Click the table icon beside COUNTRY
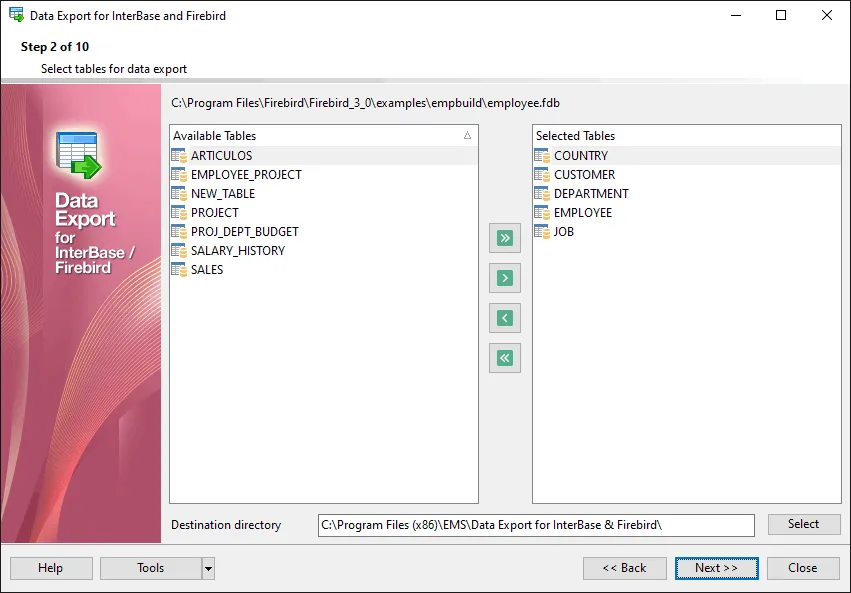The image size is (851, 593). pyautogui.click(x=542, y=156)
